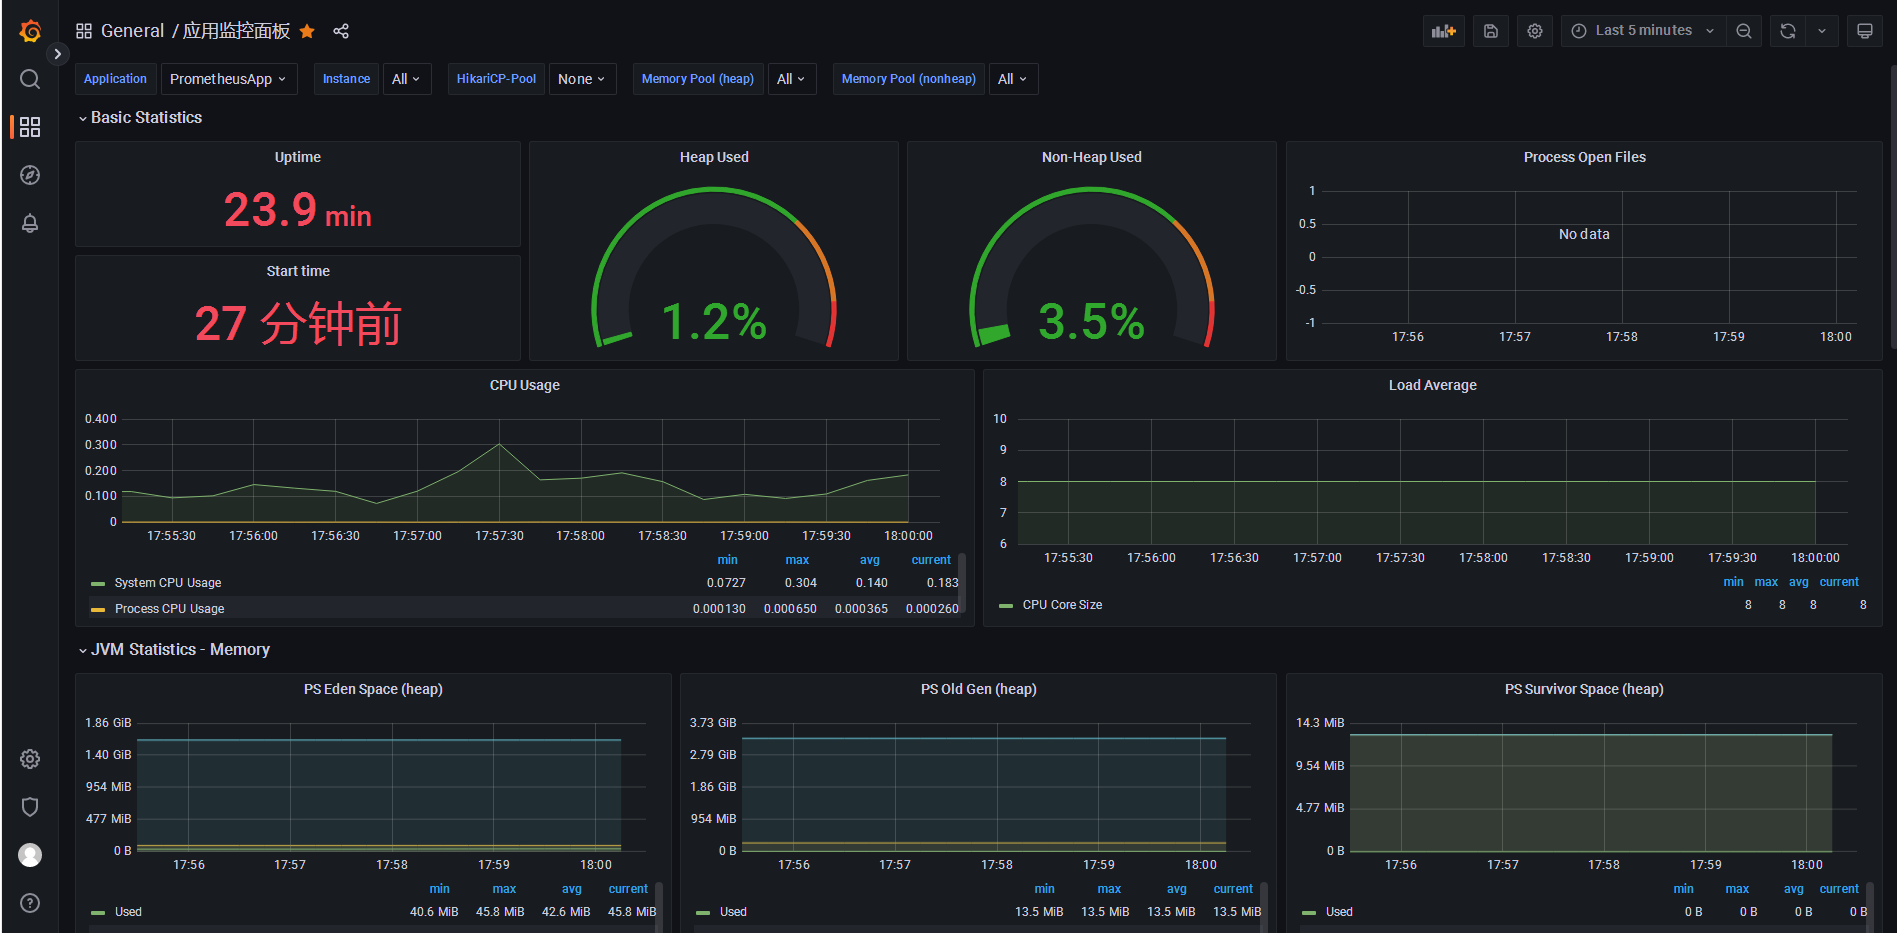Toggle System CPU Usage legend series
Image resolution: width=1897 pixels, height=933 pixels.
[168, 583]
